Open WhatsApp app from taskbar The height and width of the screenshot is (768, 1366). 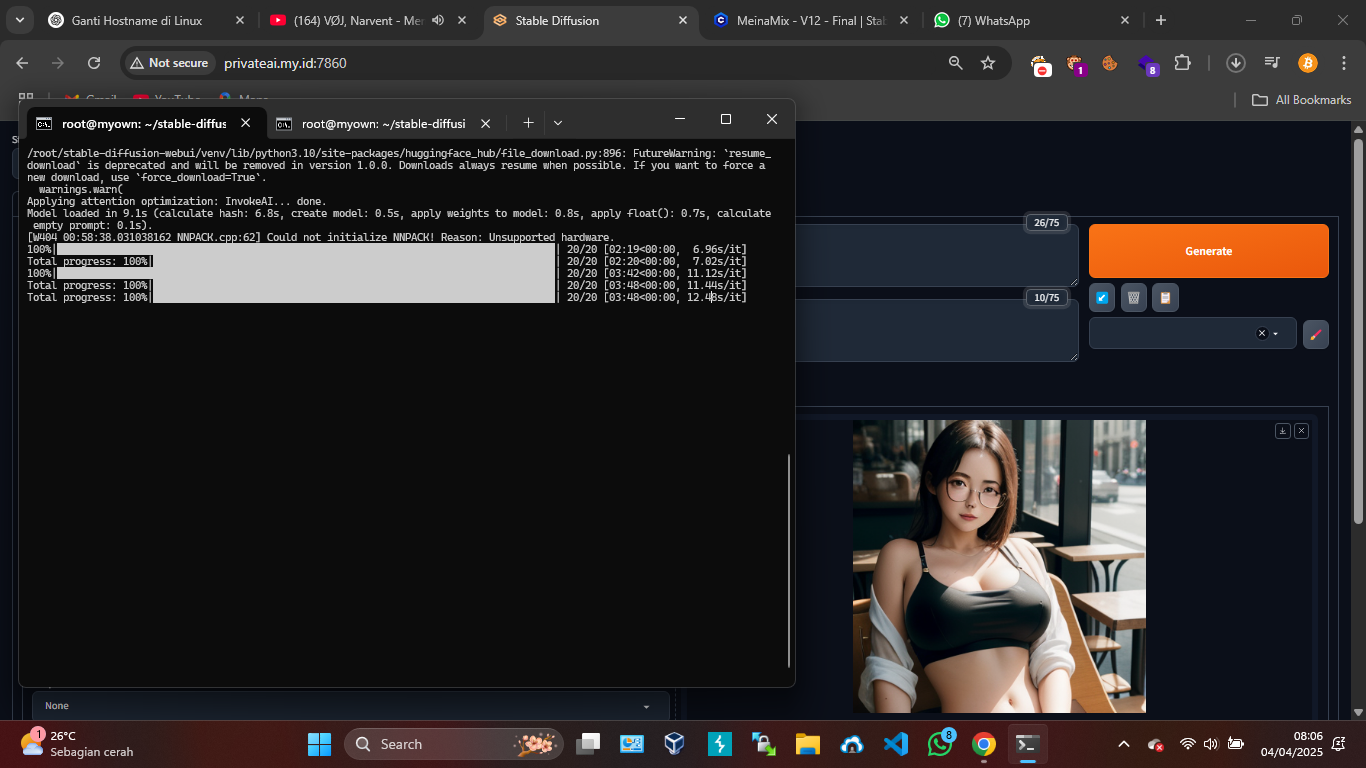coord(939,744)
